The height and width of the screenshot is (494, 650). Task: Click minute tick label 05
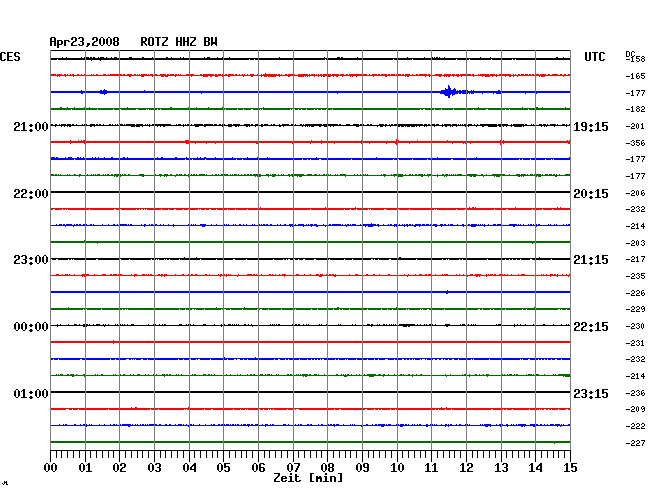(223, 468)
